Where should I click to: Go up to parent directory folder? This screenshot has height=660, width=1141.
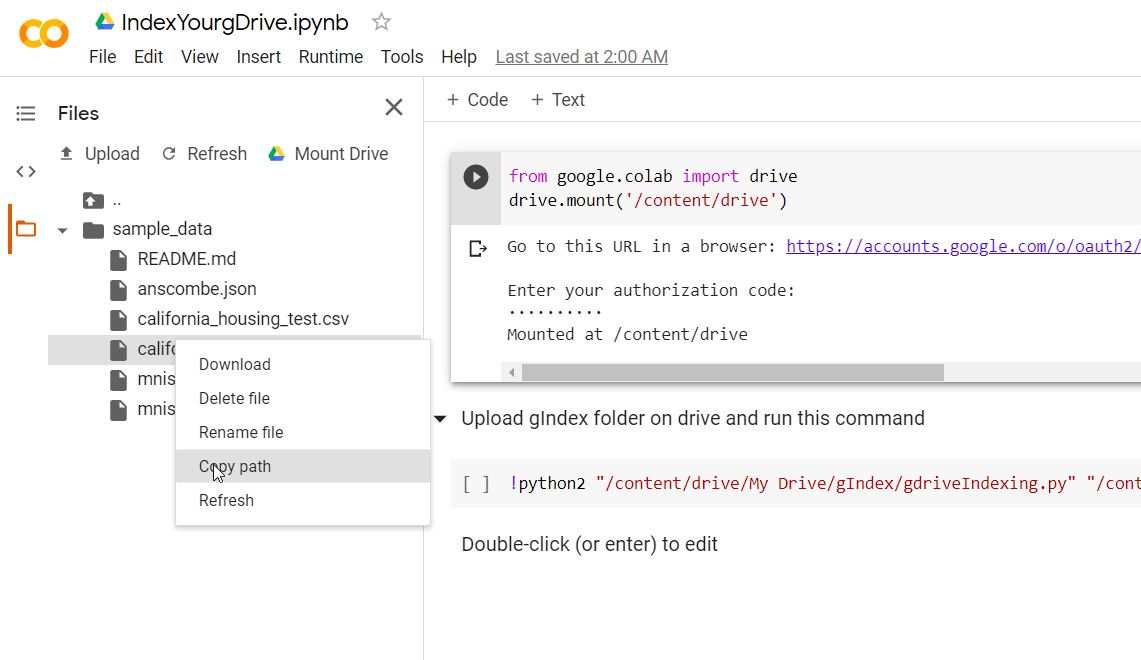94,200
